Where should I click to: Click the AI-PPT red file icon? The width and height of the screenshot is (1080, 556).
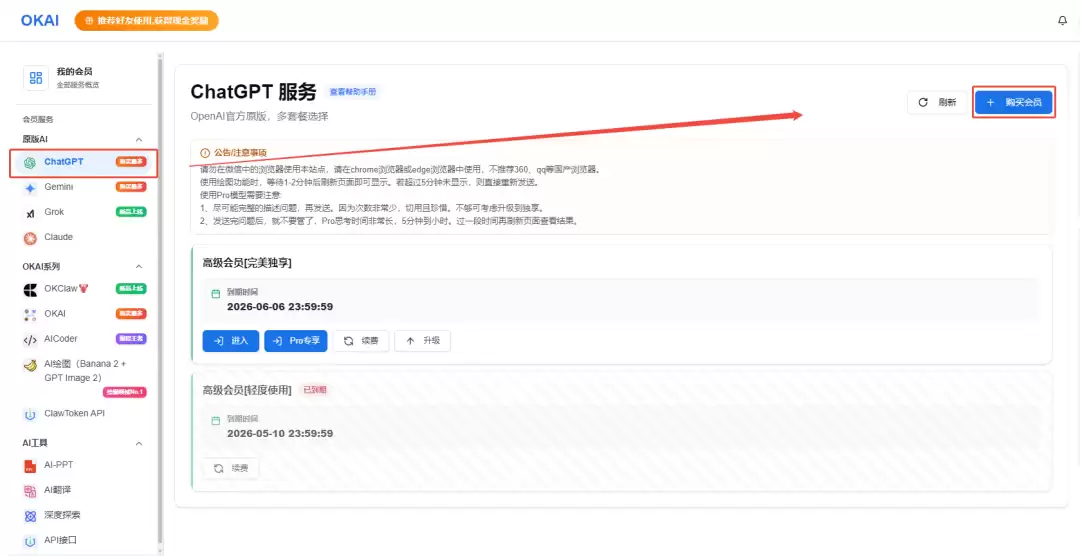[x=30, y=466]
